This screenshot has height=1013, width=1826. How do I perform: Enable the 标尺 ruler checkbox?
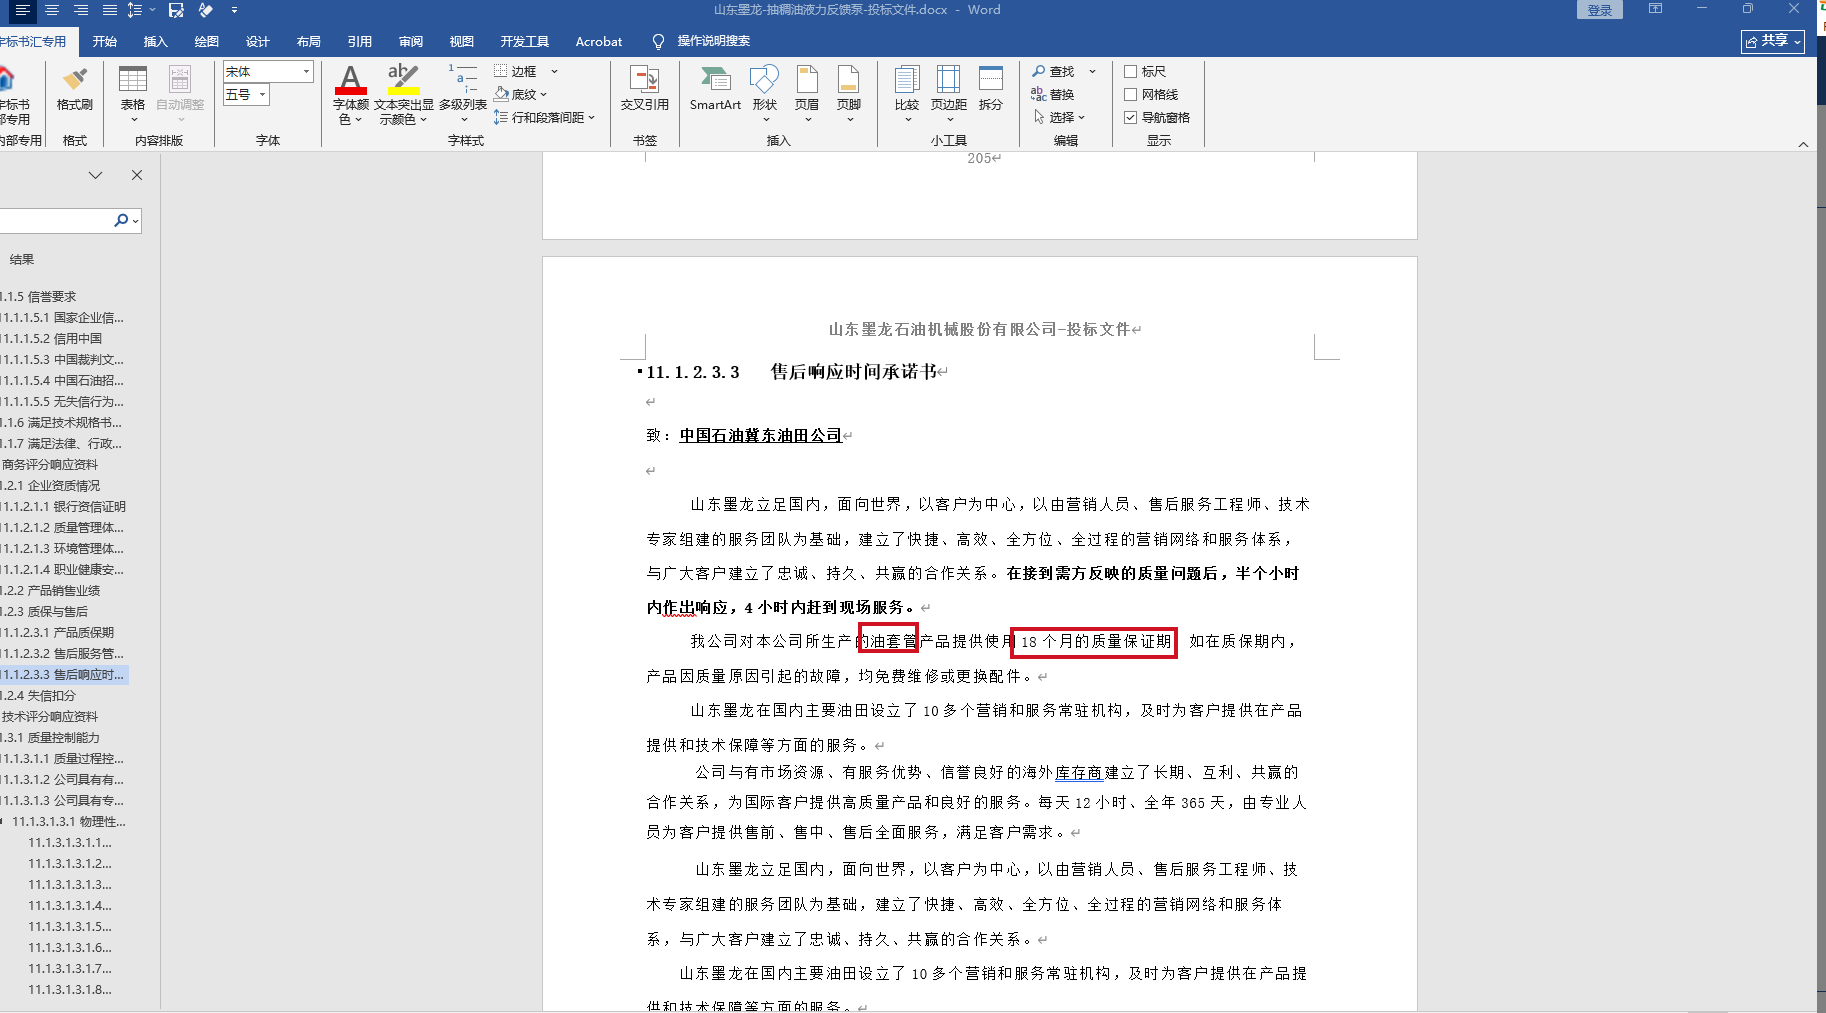click(1130, 71)
